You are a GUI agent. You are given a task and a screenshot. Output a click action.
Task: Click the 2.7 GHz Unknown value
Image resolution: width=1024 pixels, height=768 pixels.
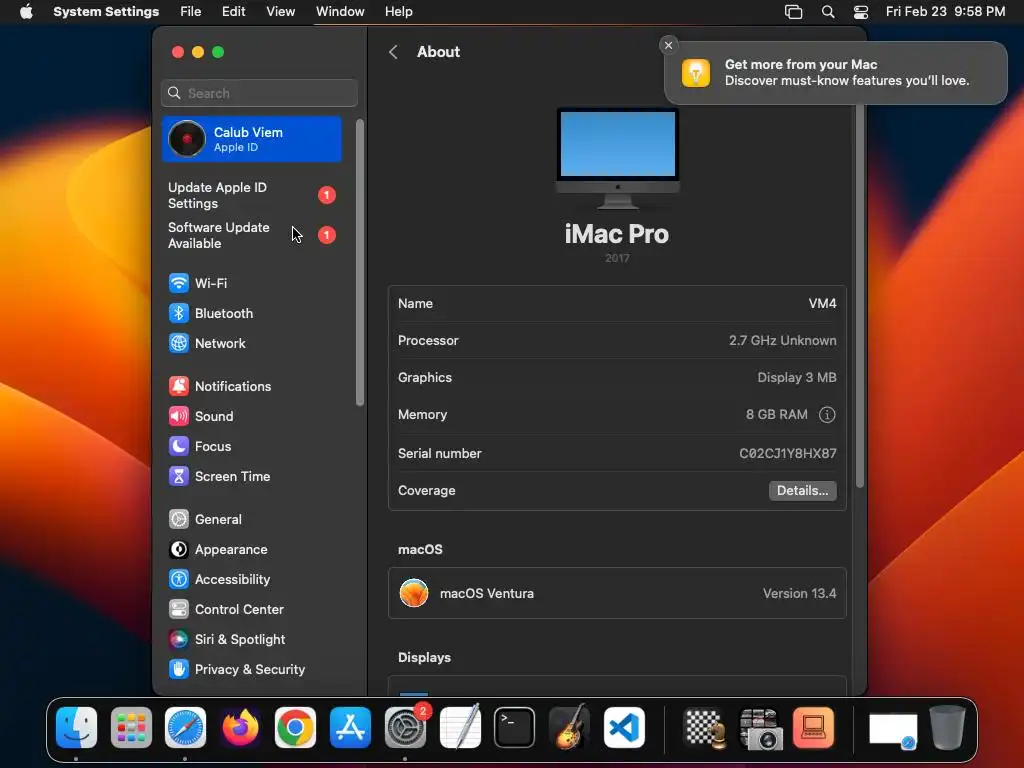tap(782, 340)
